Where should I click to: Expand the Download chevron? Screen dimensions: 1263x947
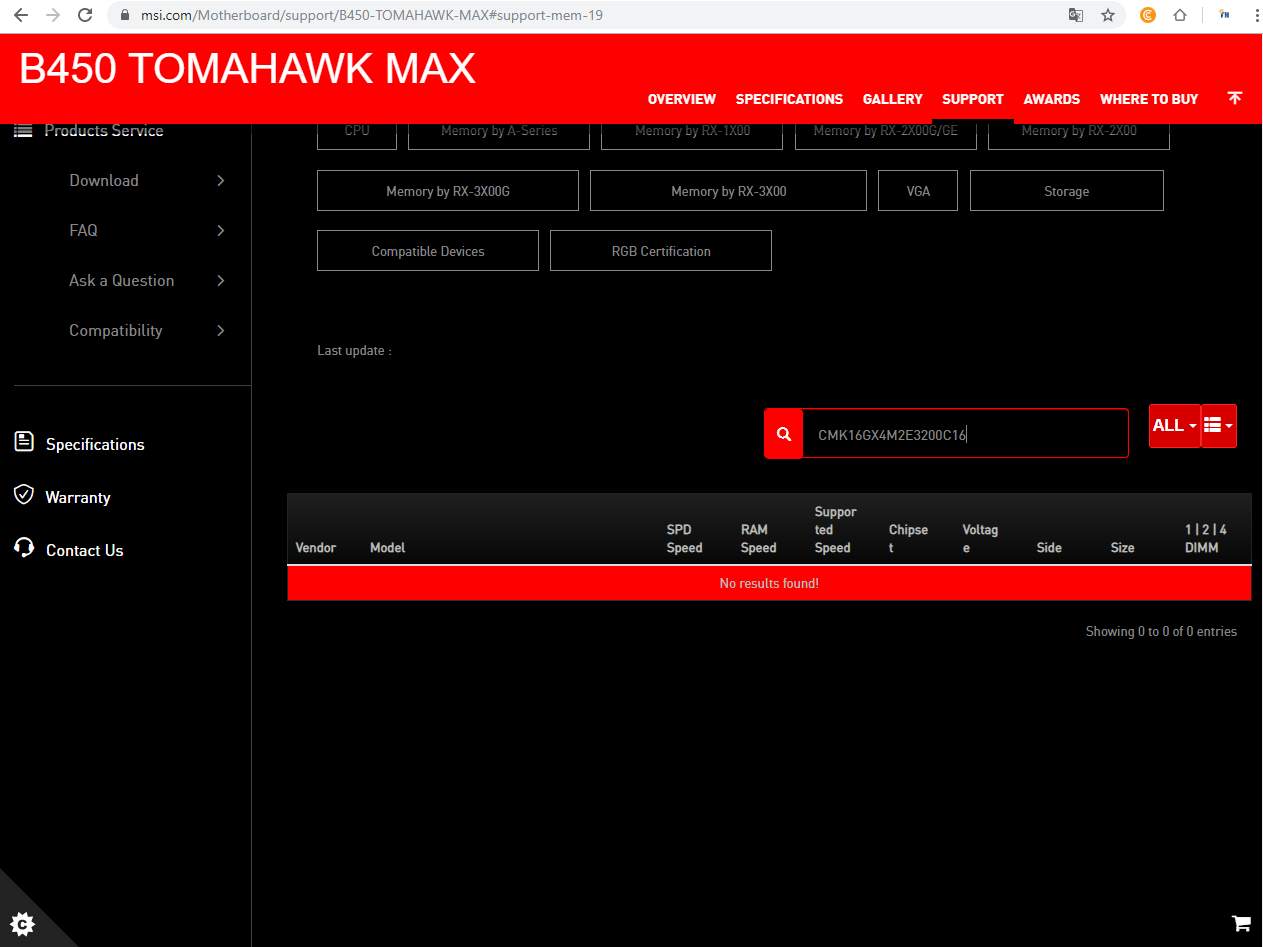221,180
